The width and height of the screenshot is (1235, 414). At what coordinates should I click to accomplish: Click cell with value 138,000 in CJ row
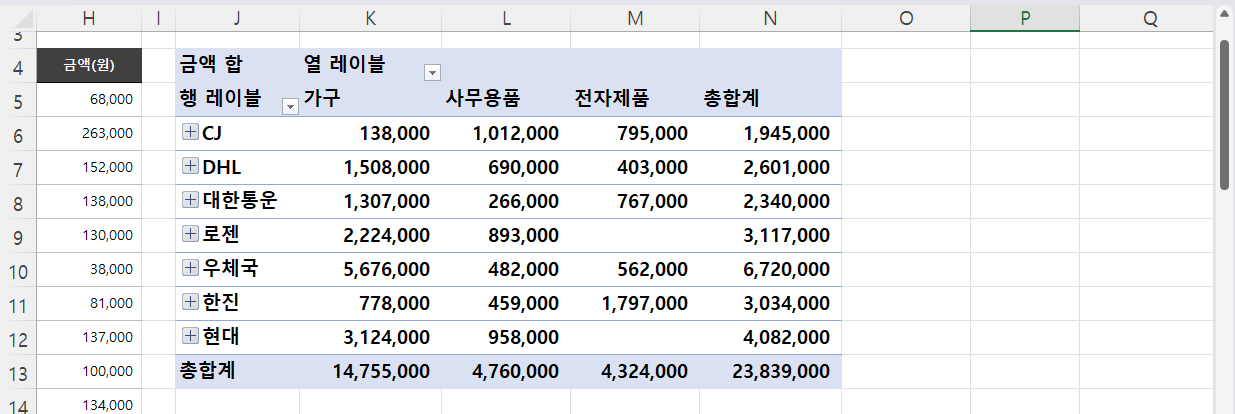point(371,133)
